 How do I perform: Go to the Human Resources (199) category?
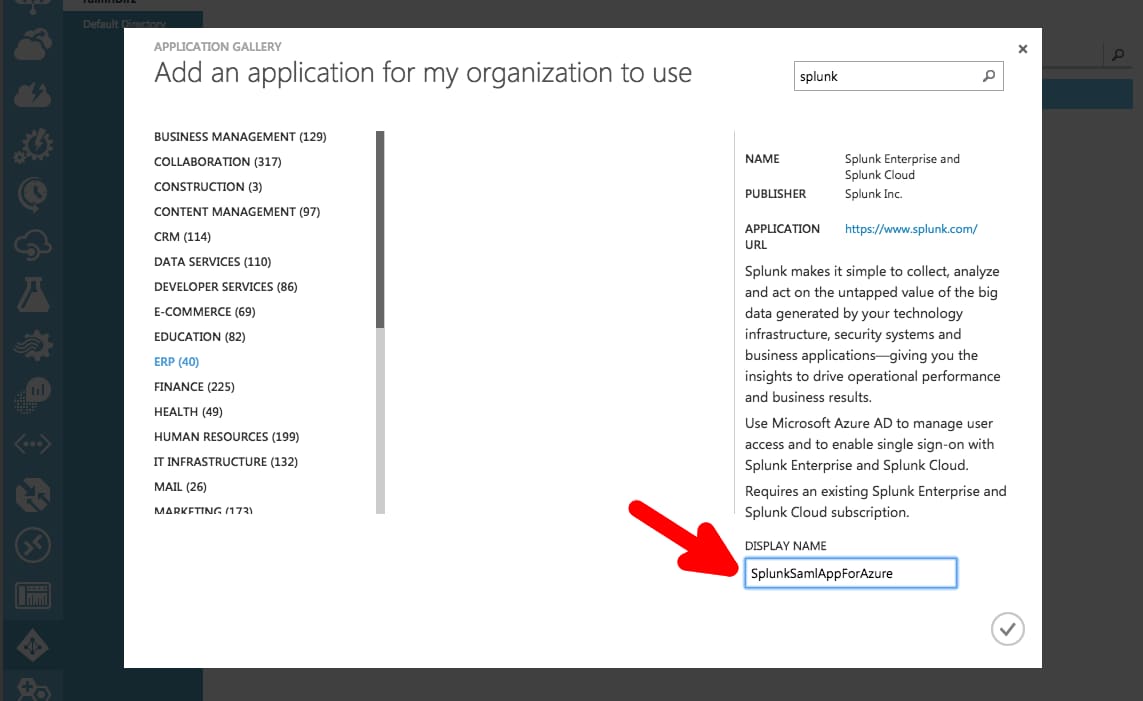pyautogui.click(x=226, y=436)
